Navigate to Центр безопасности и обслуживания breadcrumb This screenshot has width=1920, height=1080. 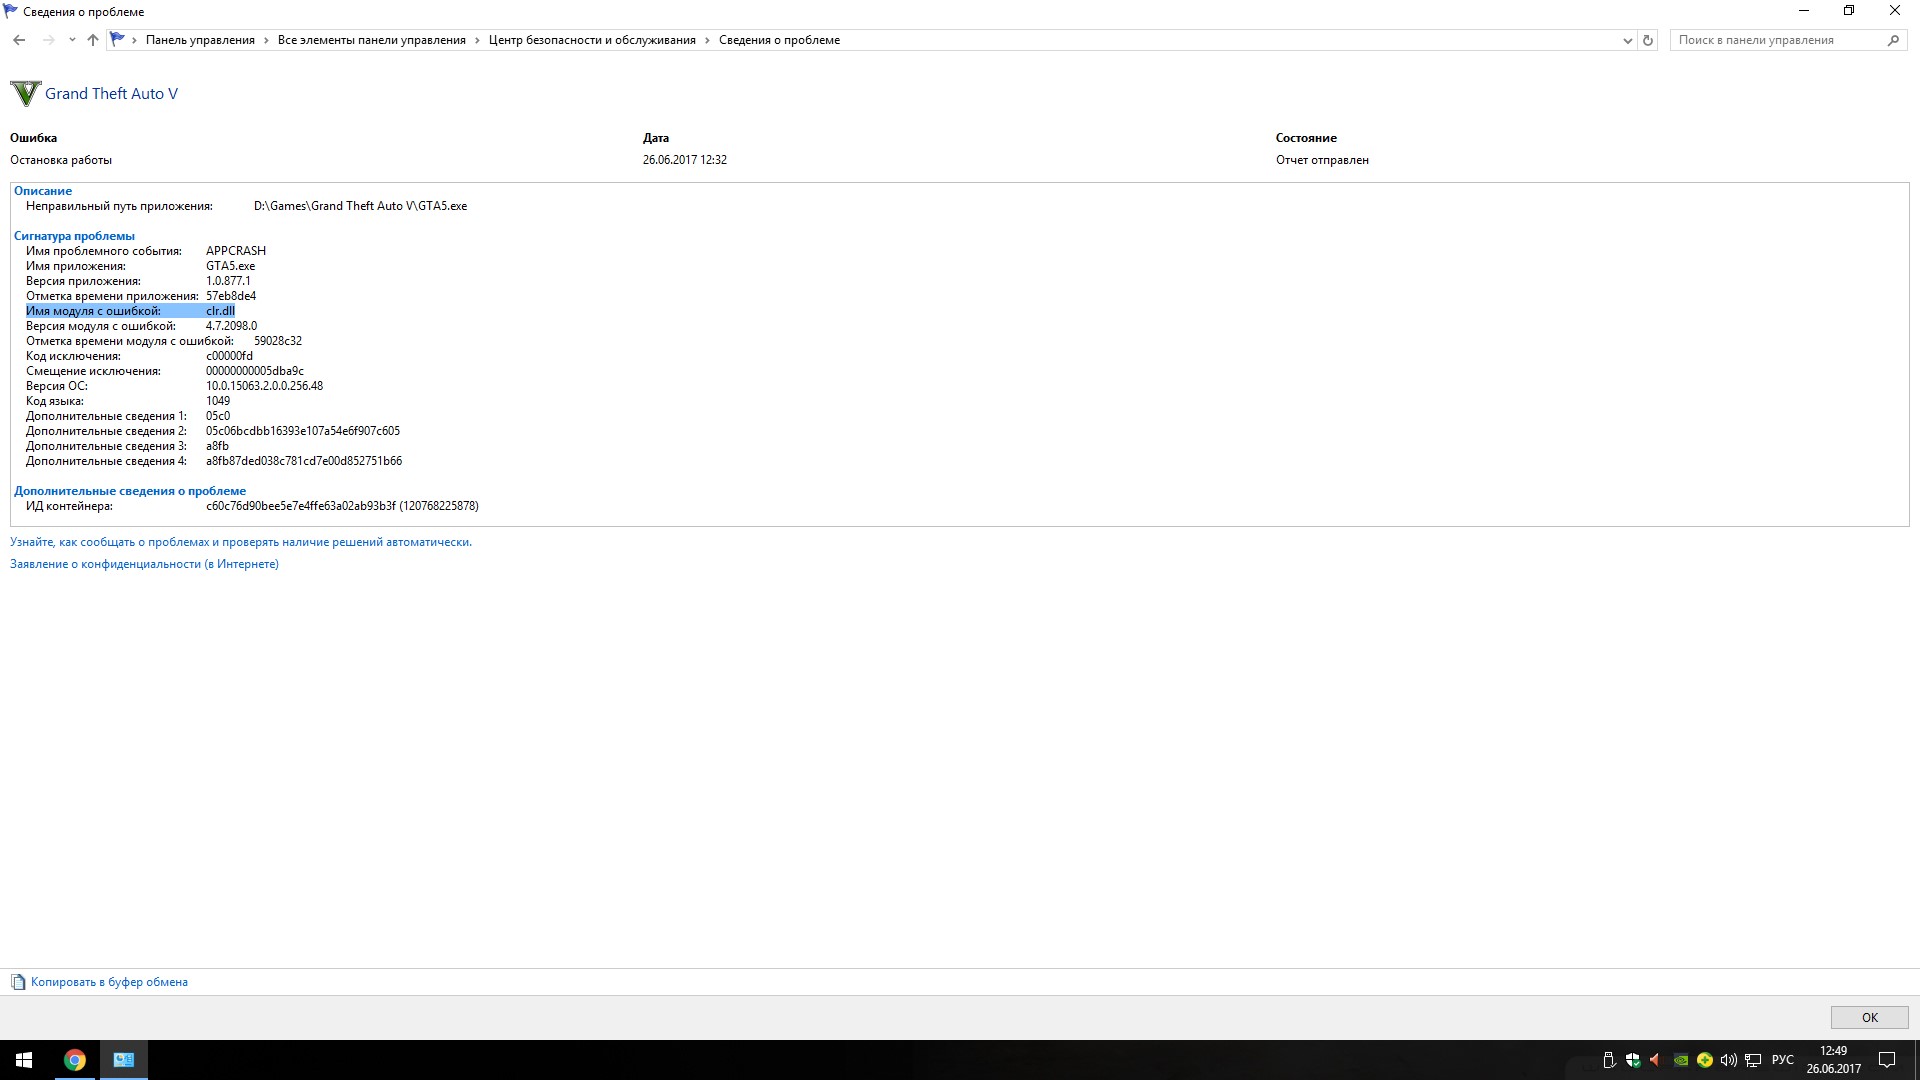(591, 40)
